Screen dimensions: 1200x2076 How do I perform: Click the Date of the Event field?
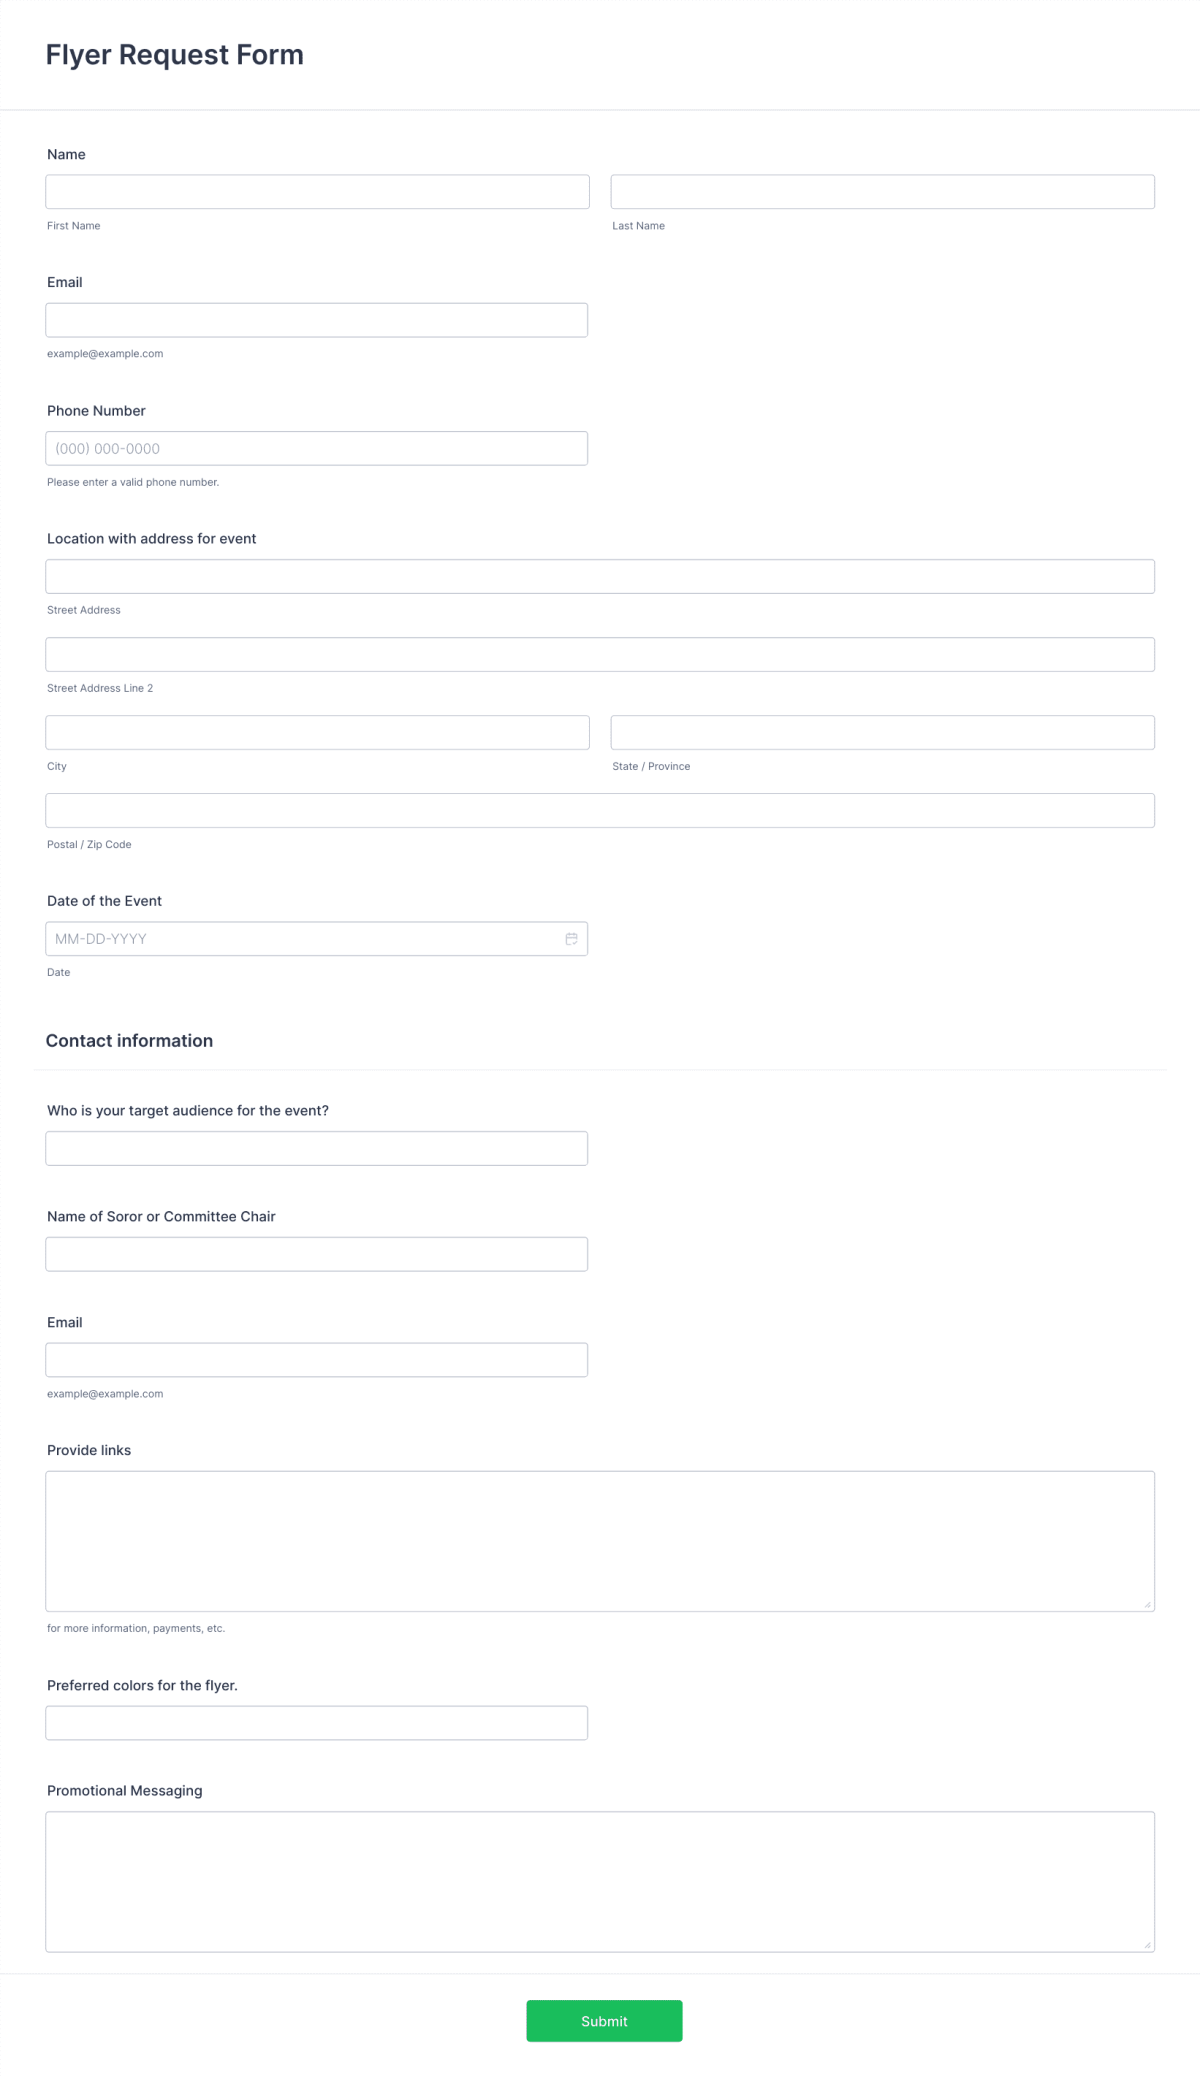click(x=300, y=938)
